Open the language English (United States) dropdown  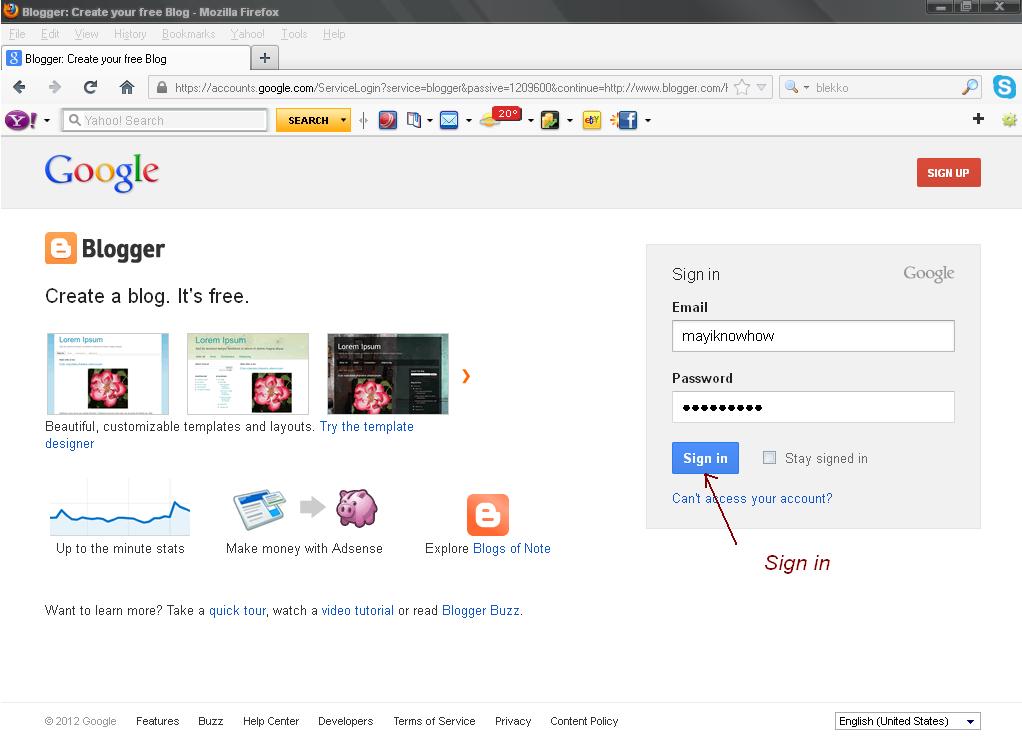tap(907, 721)
